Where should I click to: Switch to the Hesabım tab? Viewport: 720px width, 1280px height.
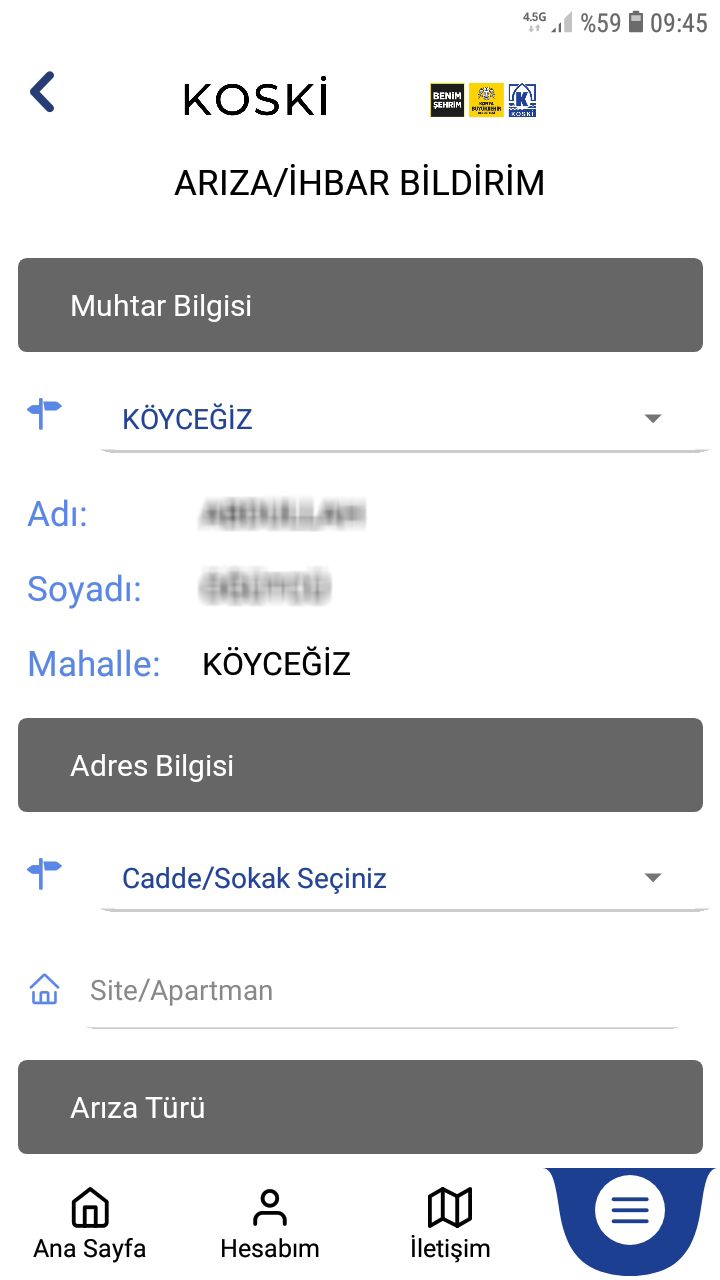click(270, 1223)
